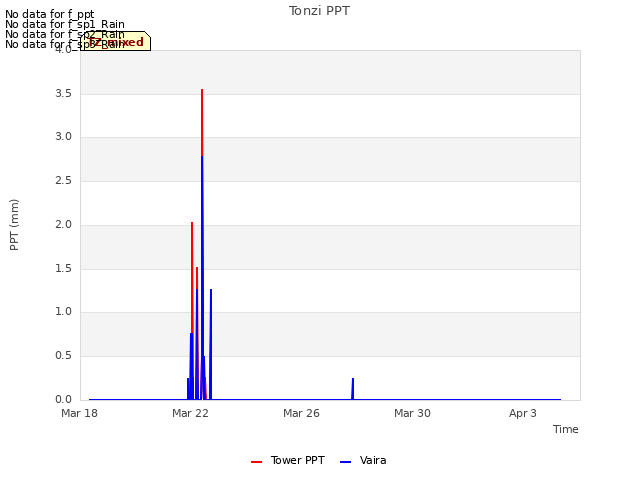Click the 1.5 y-axis tick label
The image size is (640, 480).
(63, 269)
